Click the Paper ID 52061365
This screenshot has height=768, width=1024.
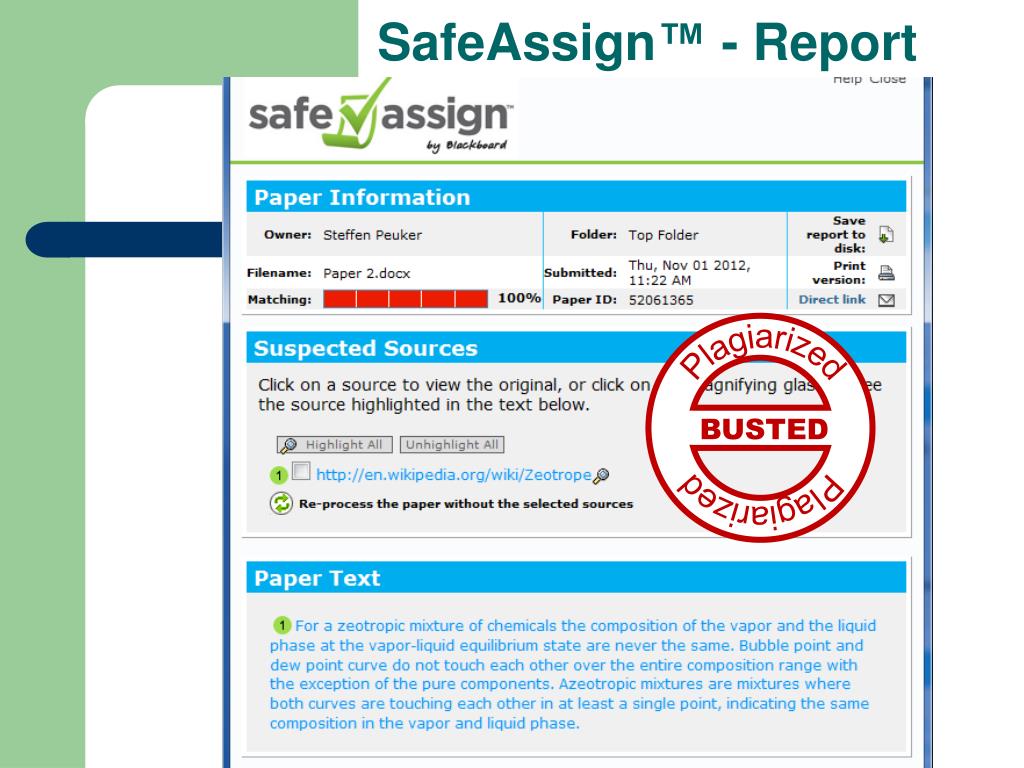point(661,300)
